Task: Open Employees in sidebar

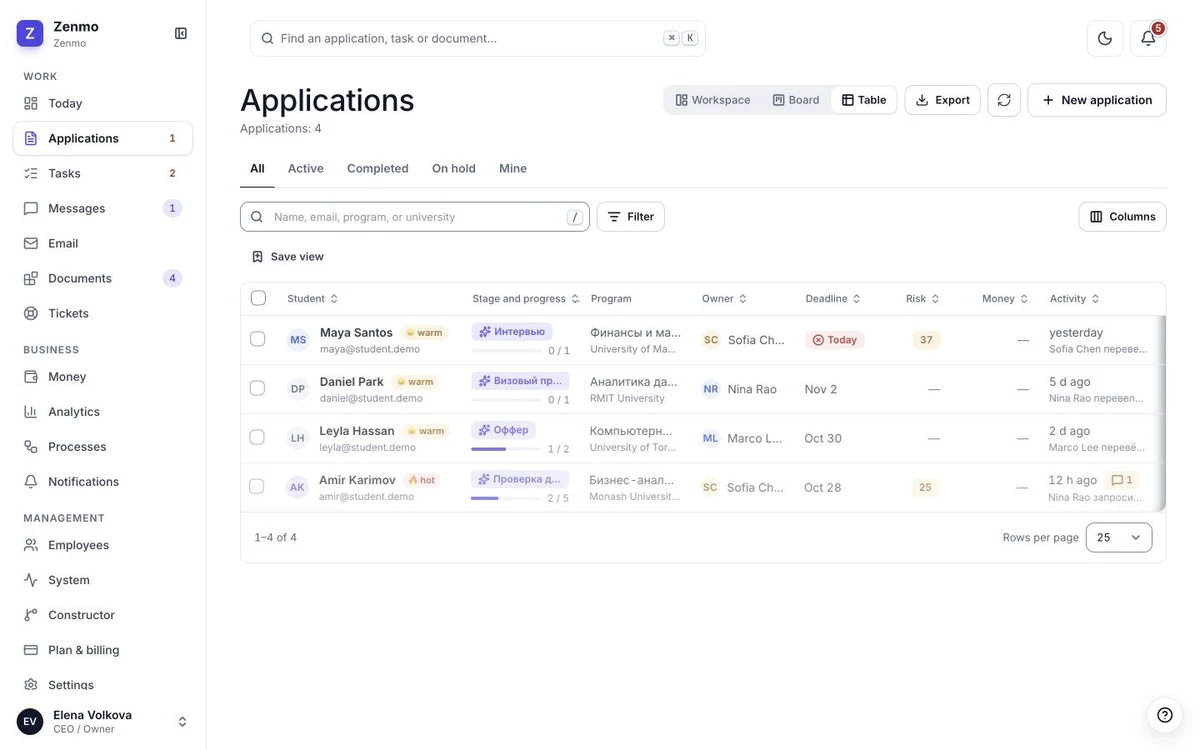Action: tap(102, 545)
